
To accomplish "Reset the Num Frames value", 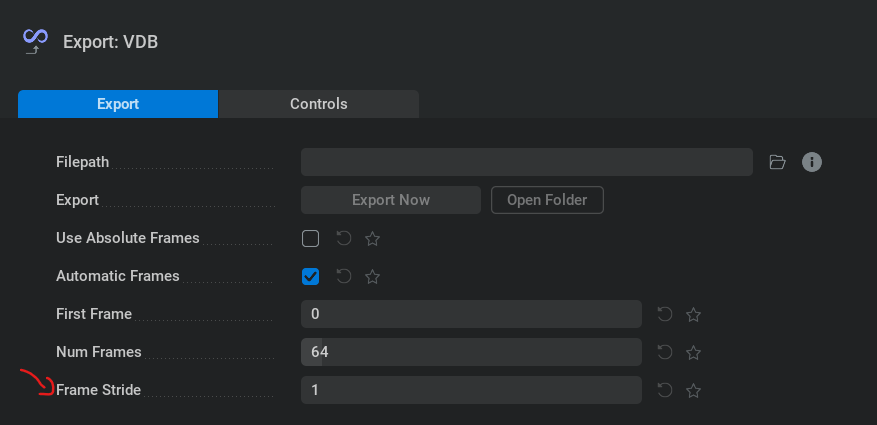I will point(665,353).
